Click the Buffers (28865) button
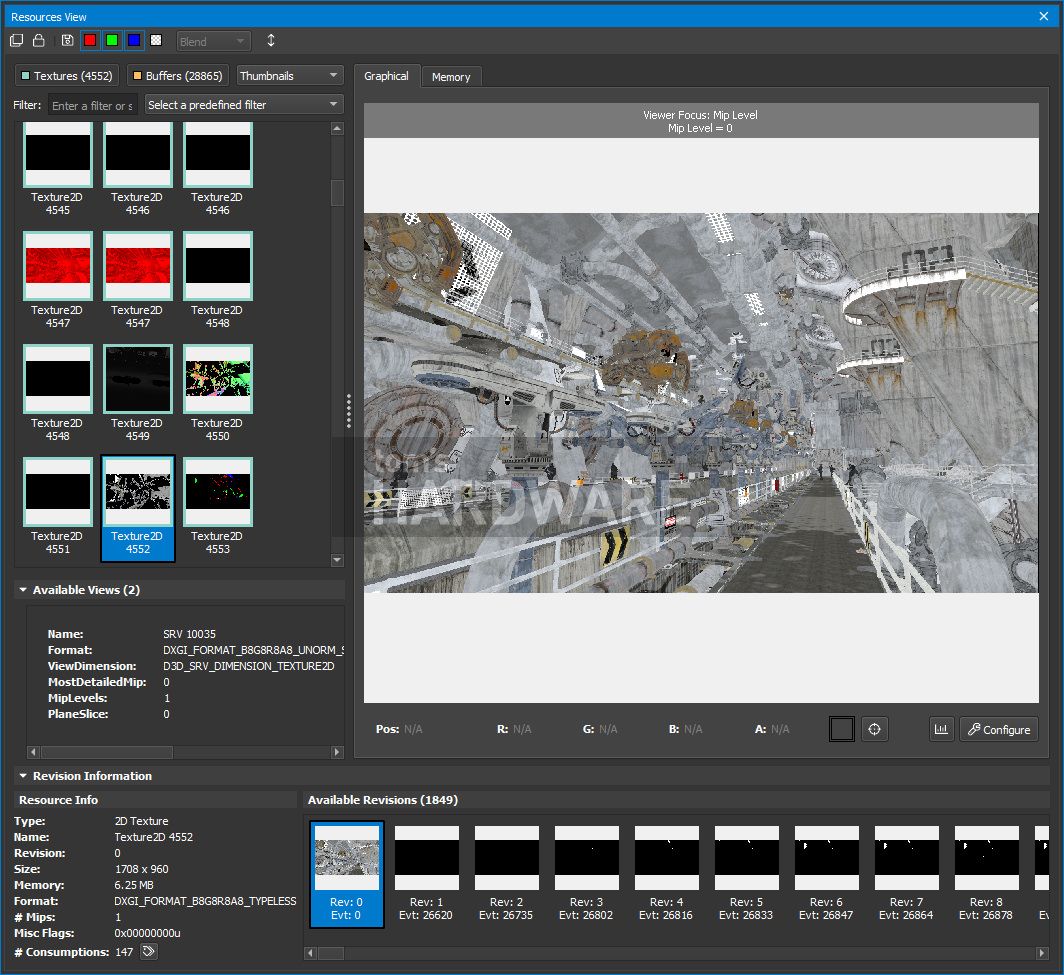The height and width of the screenshot is (975, 1064). click(177, 75)
